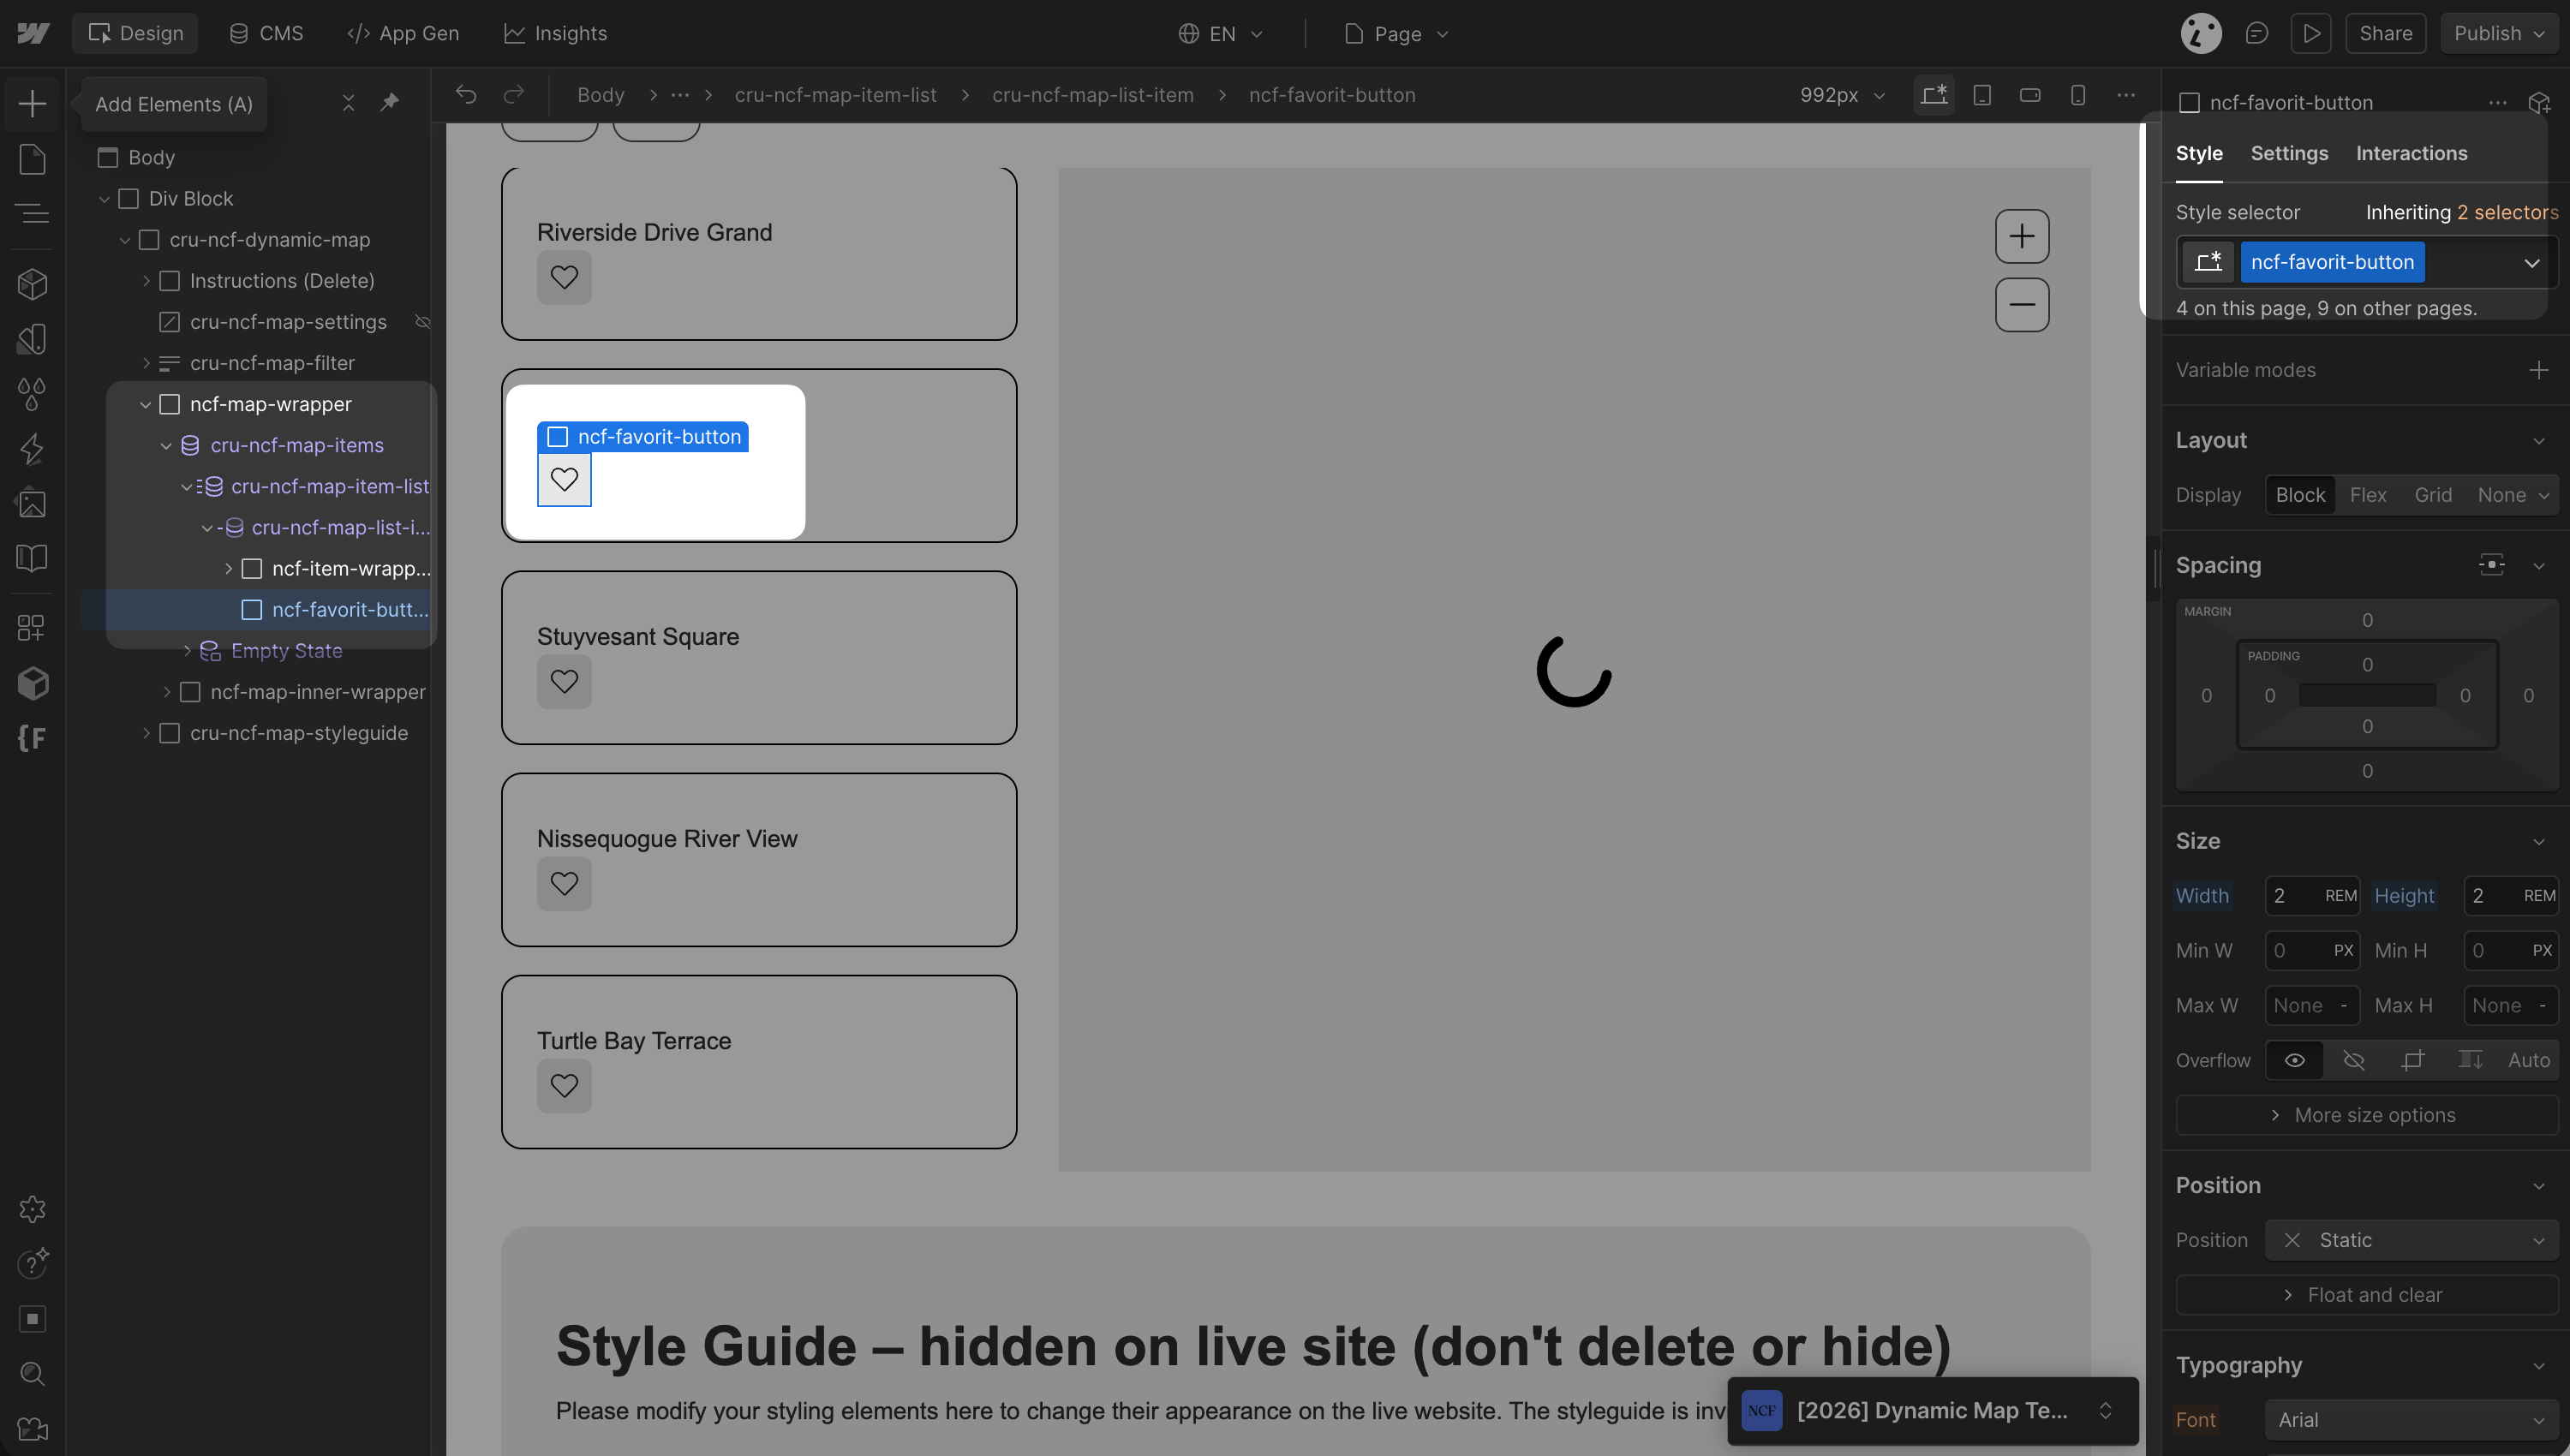Screen dimensions: 2570x1456
Task: Open the Position Static dropdown
Action: click(2412, 1240)
